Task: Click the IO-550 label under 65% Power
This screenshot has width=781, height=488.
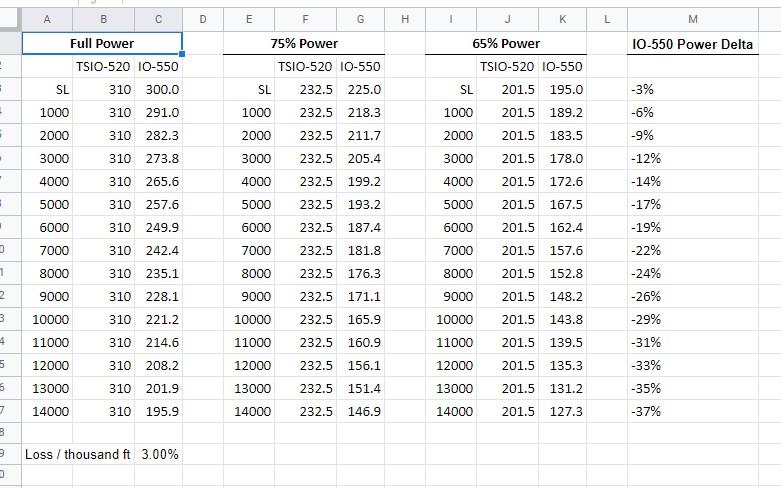Action: (564, 66)
